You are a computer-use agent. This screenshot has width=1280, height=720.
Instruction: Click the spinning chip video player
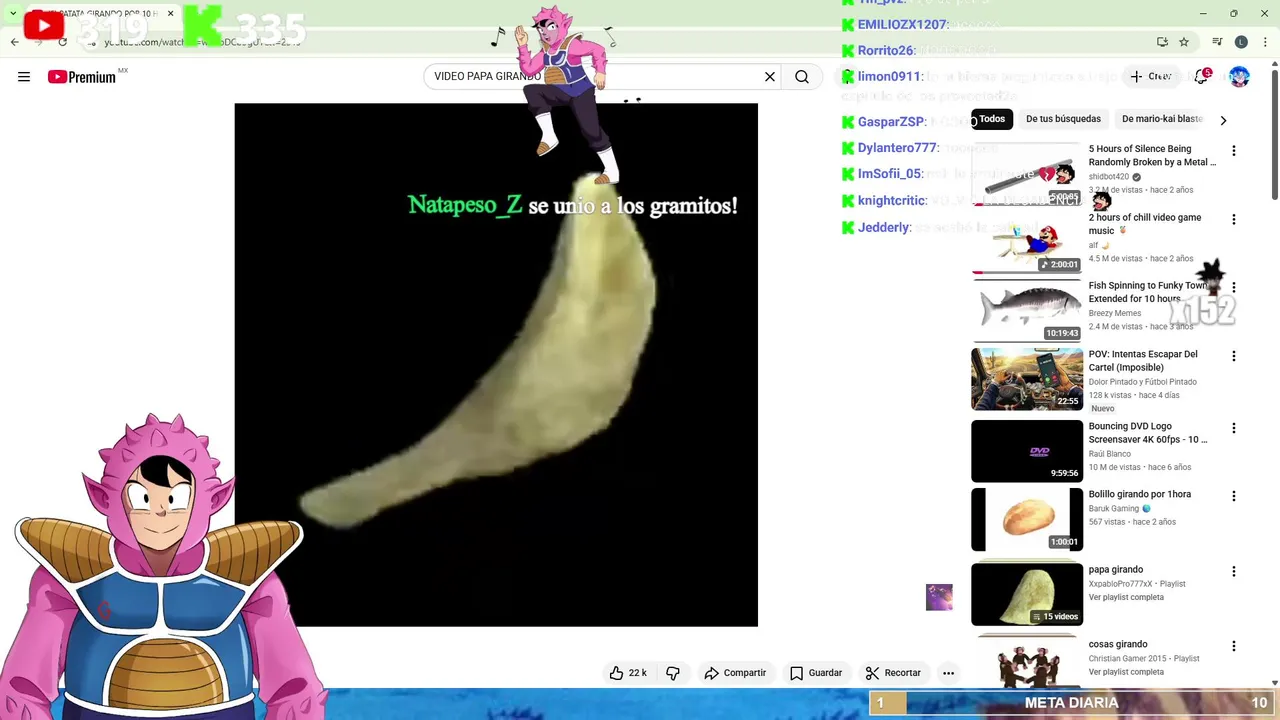coord(496,365)
